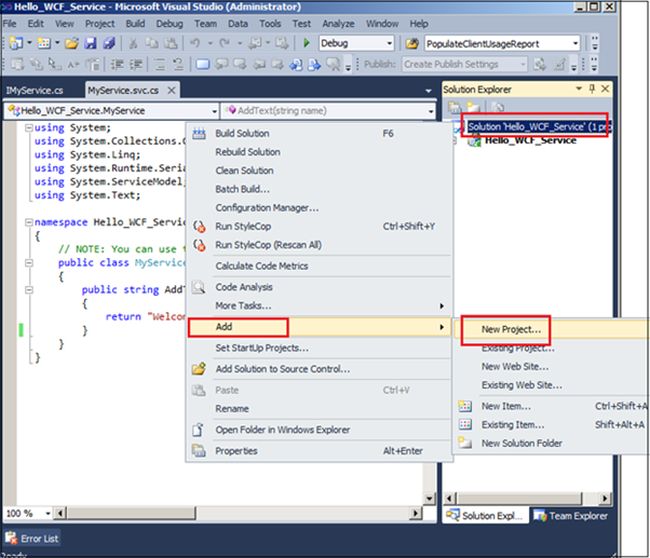Open the active files tab list dropdown
Screen dimensions: 650x558
[x=428, y=90]
